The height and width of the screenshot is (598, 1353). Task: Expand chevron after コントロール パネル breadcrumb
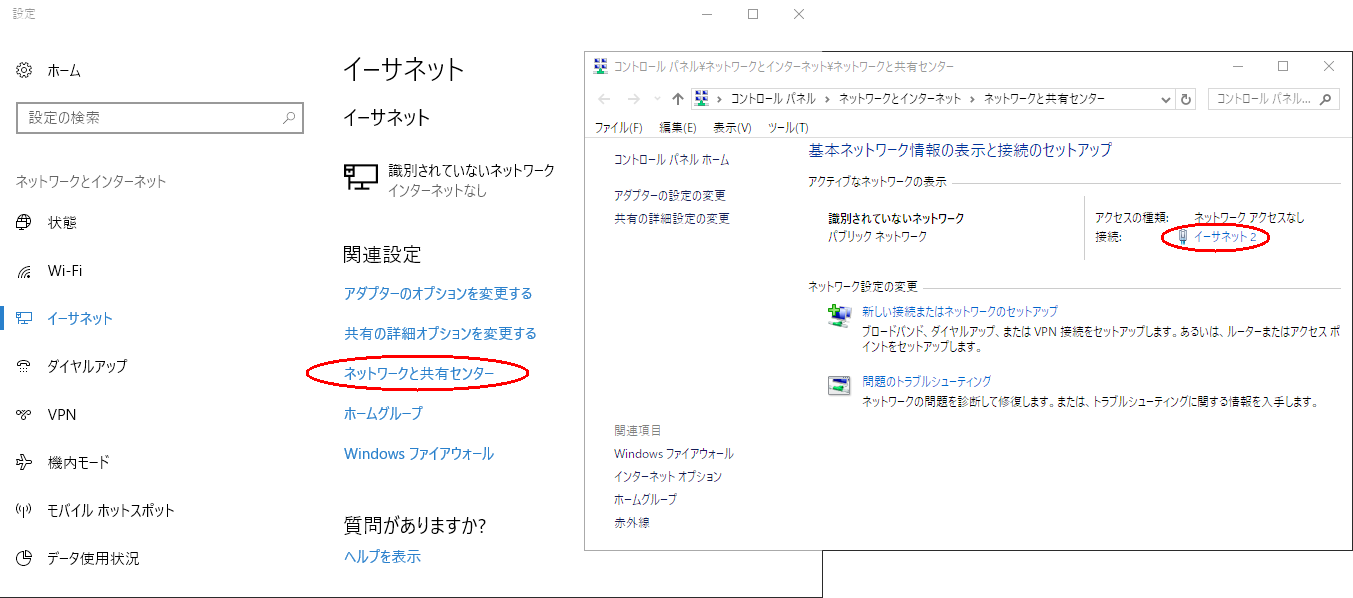coord(828,99)
